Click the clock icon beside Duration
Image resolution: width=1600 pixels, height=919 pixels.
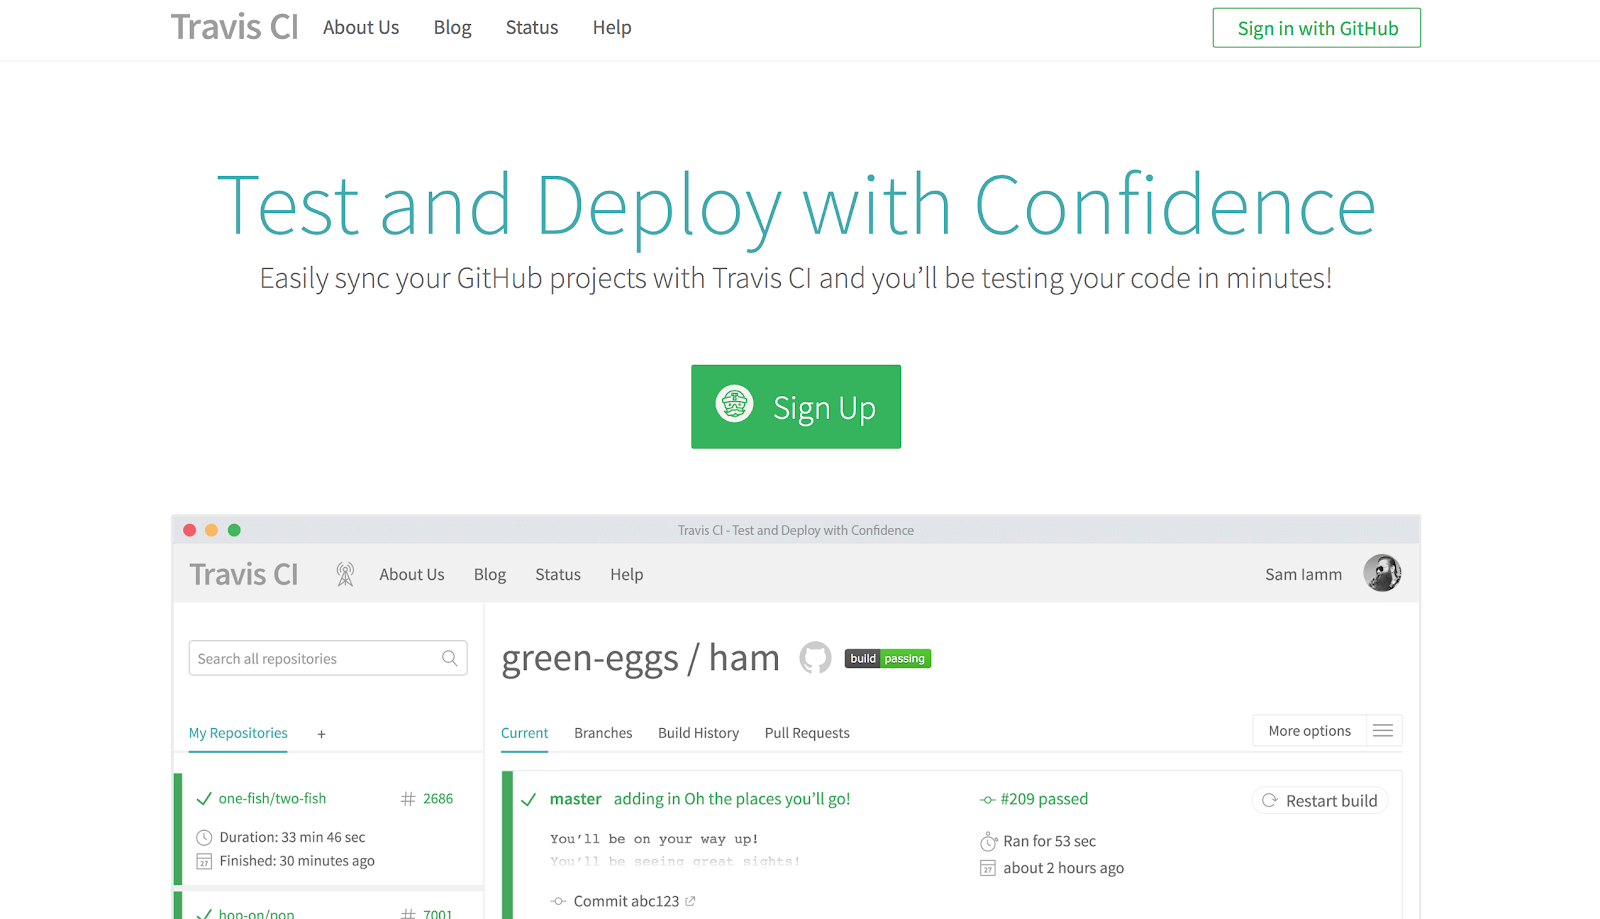point(204,838)
